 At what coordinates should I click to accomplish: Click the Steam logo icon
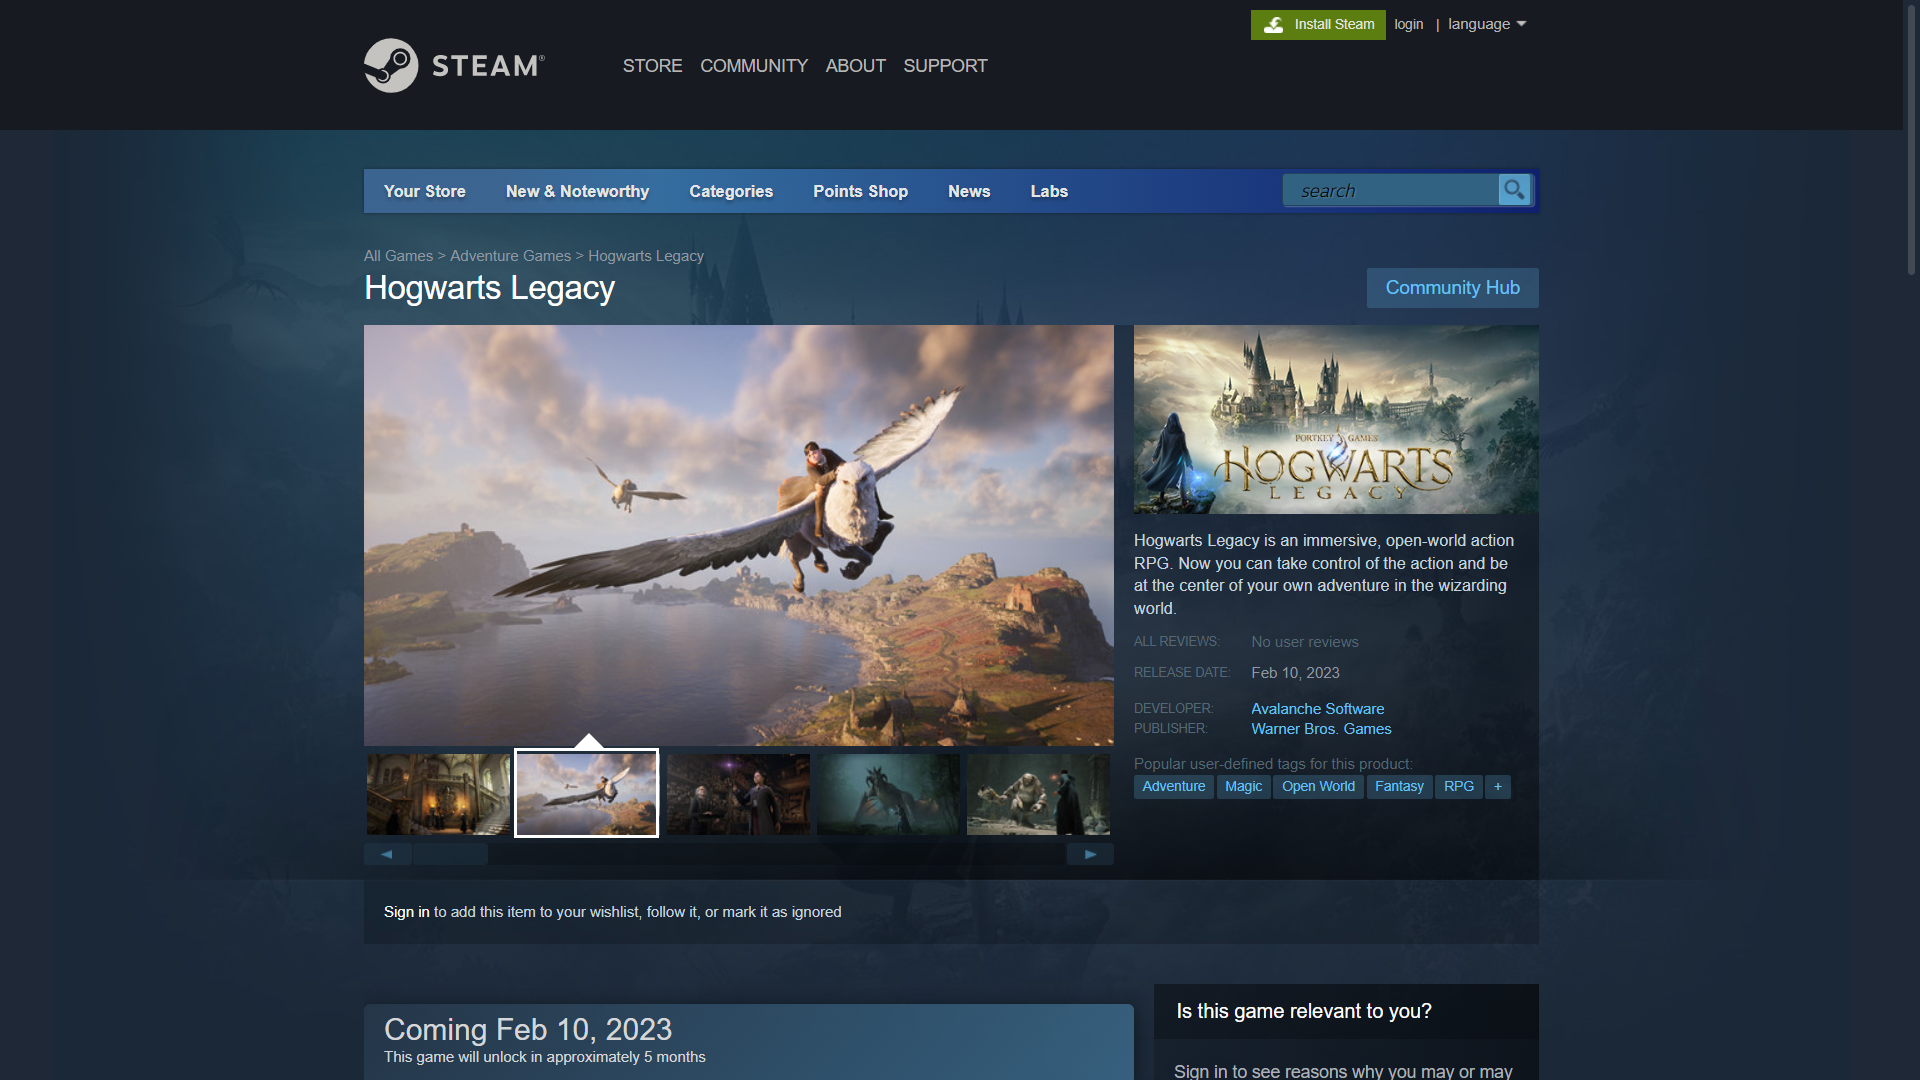(x=391, y=66)
